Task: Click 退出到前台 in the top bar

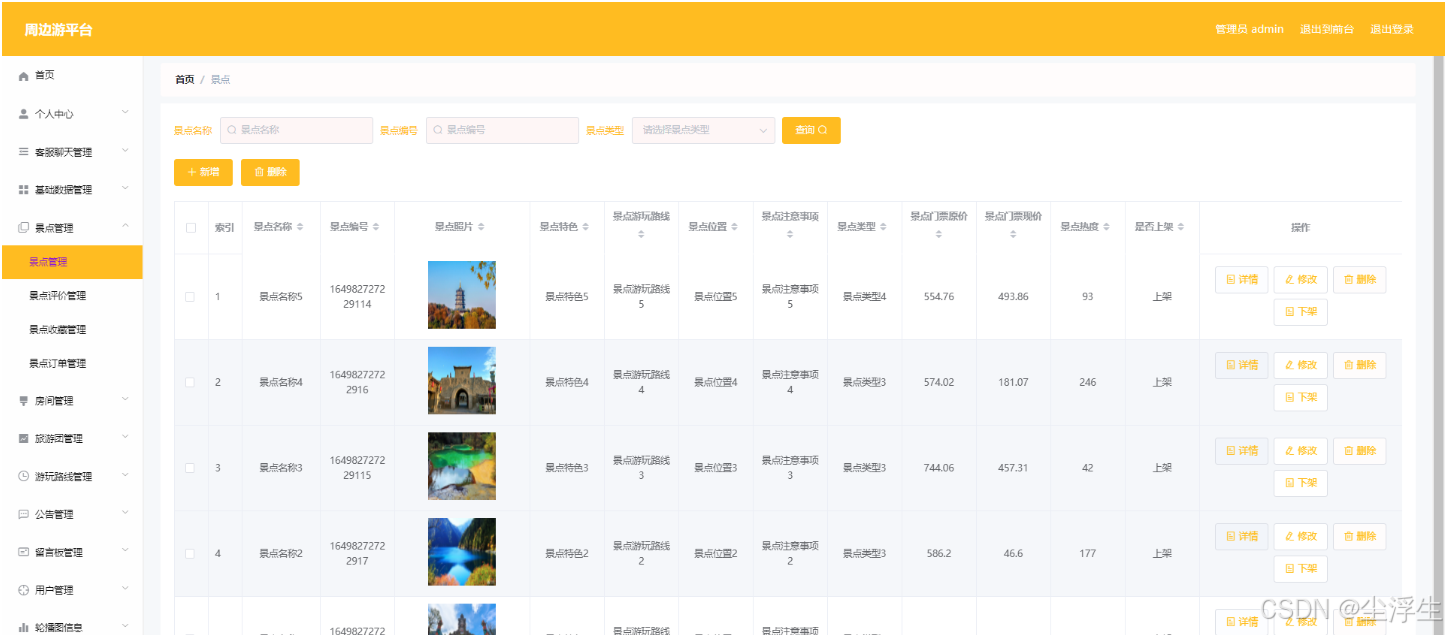Action: pos(1326,29)
